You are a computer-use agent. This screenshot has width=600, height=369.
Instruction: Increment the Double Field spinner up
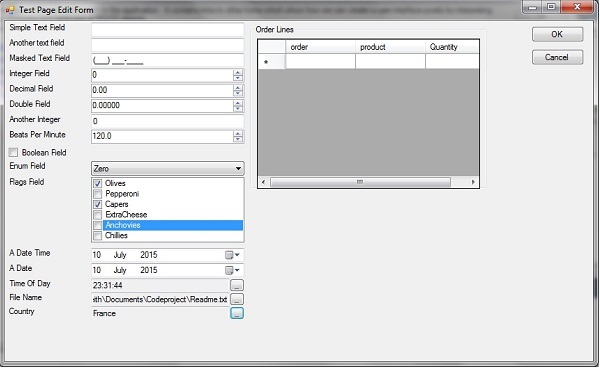point(238,103)
